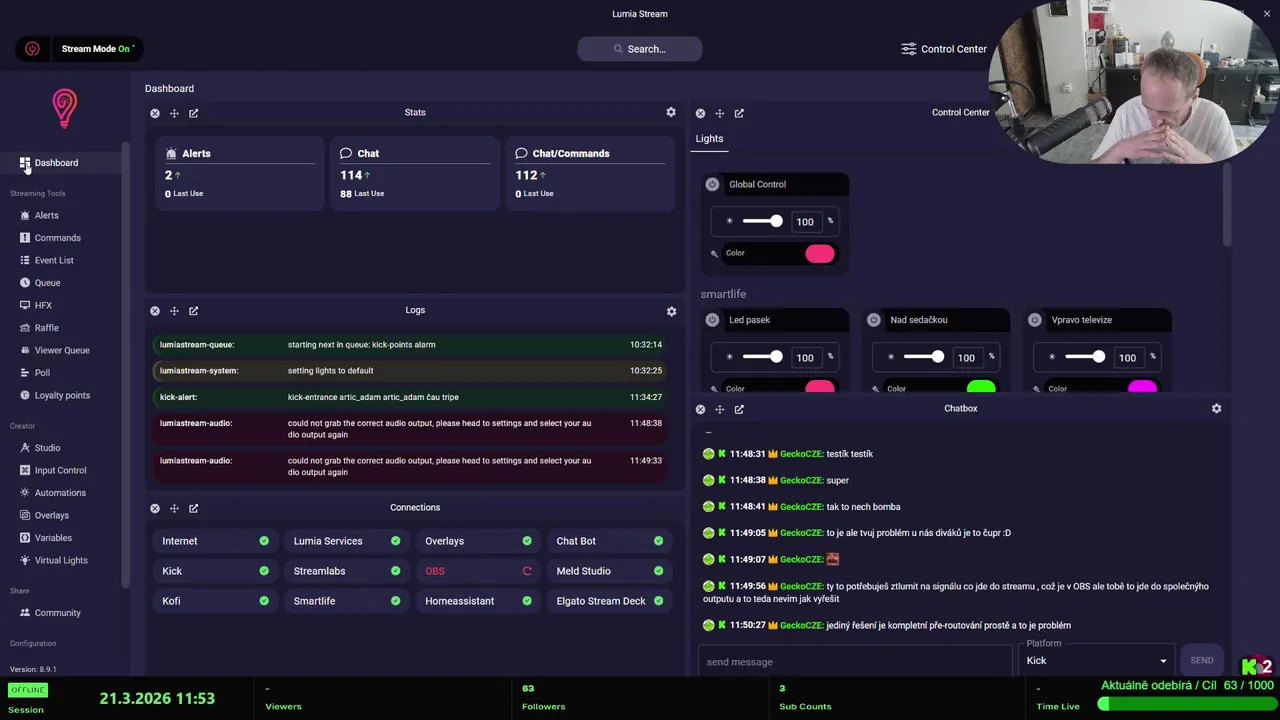Open Alerts in the sidebar

[x=46, y=215]
